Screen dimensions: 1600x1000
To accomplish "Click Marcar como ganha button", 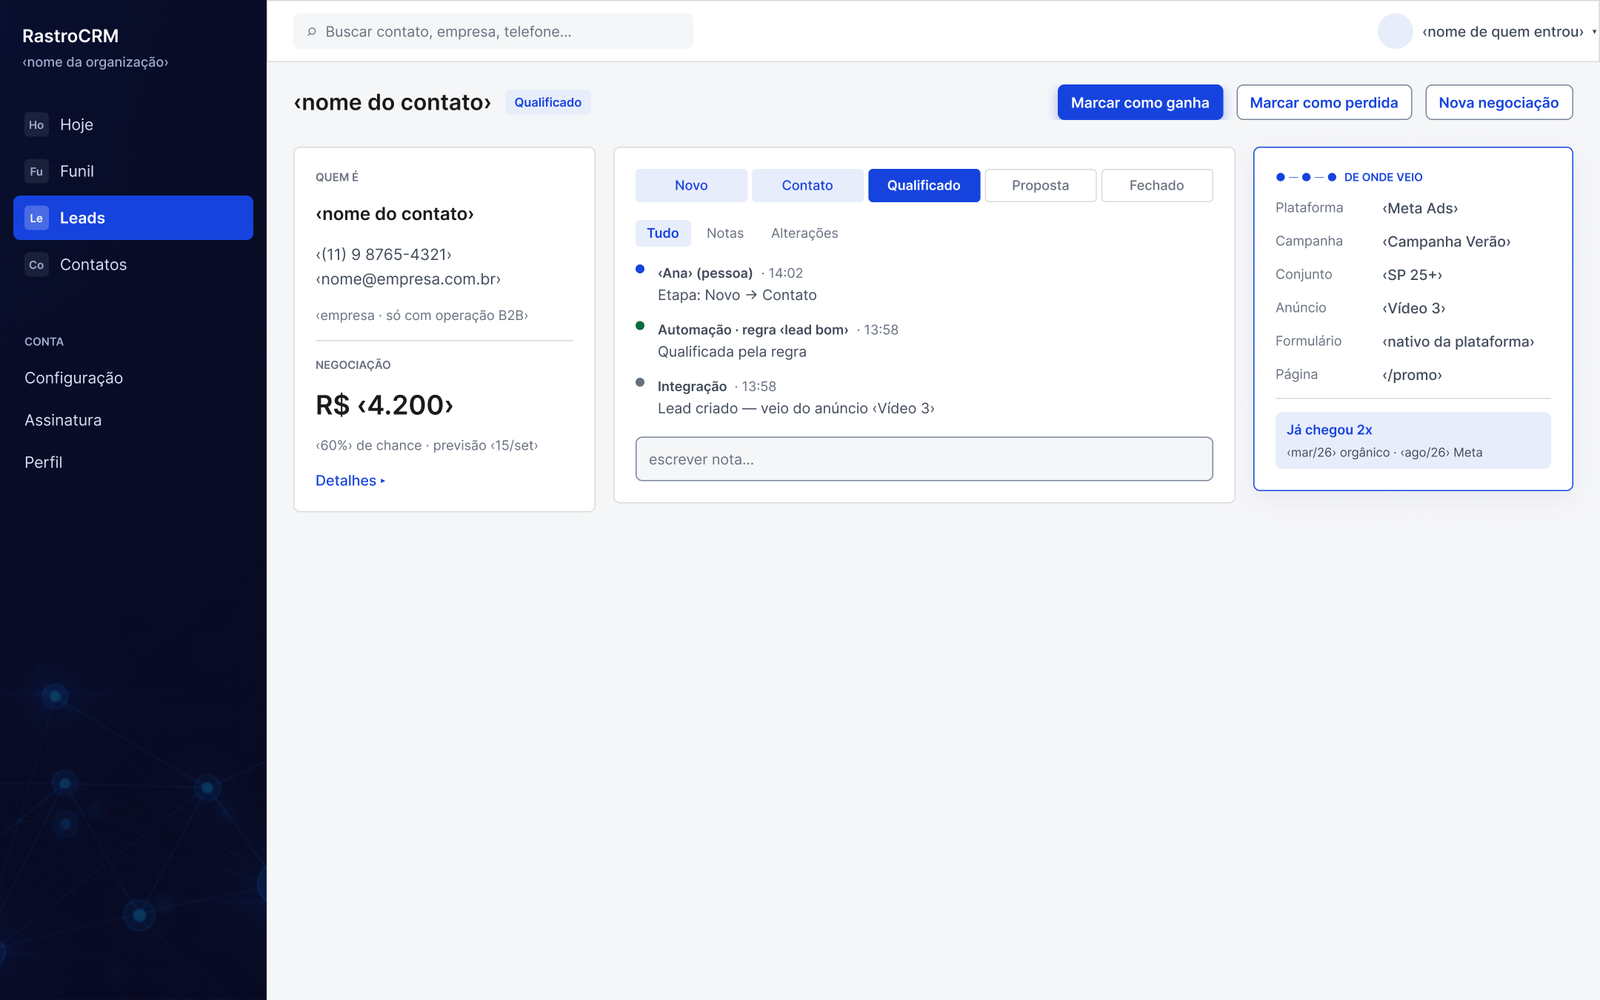I will (1140, 102).
